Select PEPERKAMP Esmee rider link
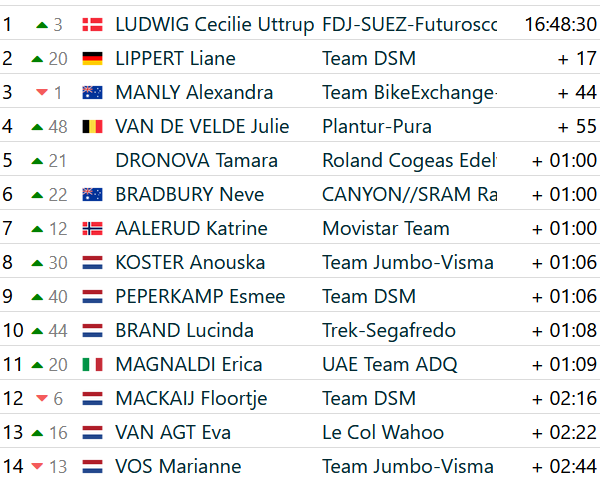This screenshot has height=479, width=600. pyautogui.click(x=201, y=297)
